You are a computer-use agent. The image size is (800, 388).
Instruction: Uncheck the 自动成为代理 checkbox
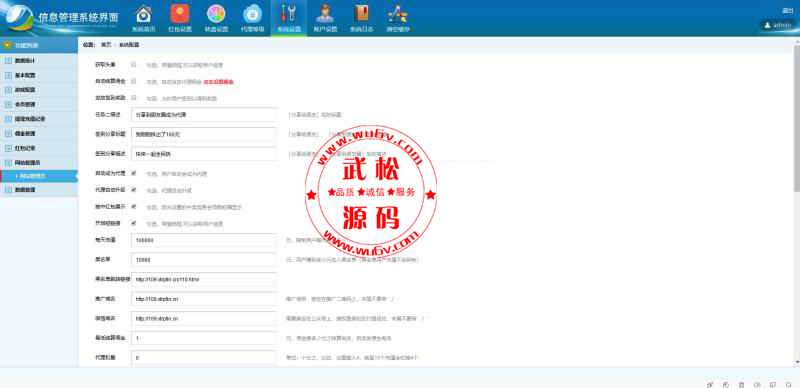point(134,174)
